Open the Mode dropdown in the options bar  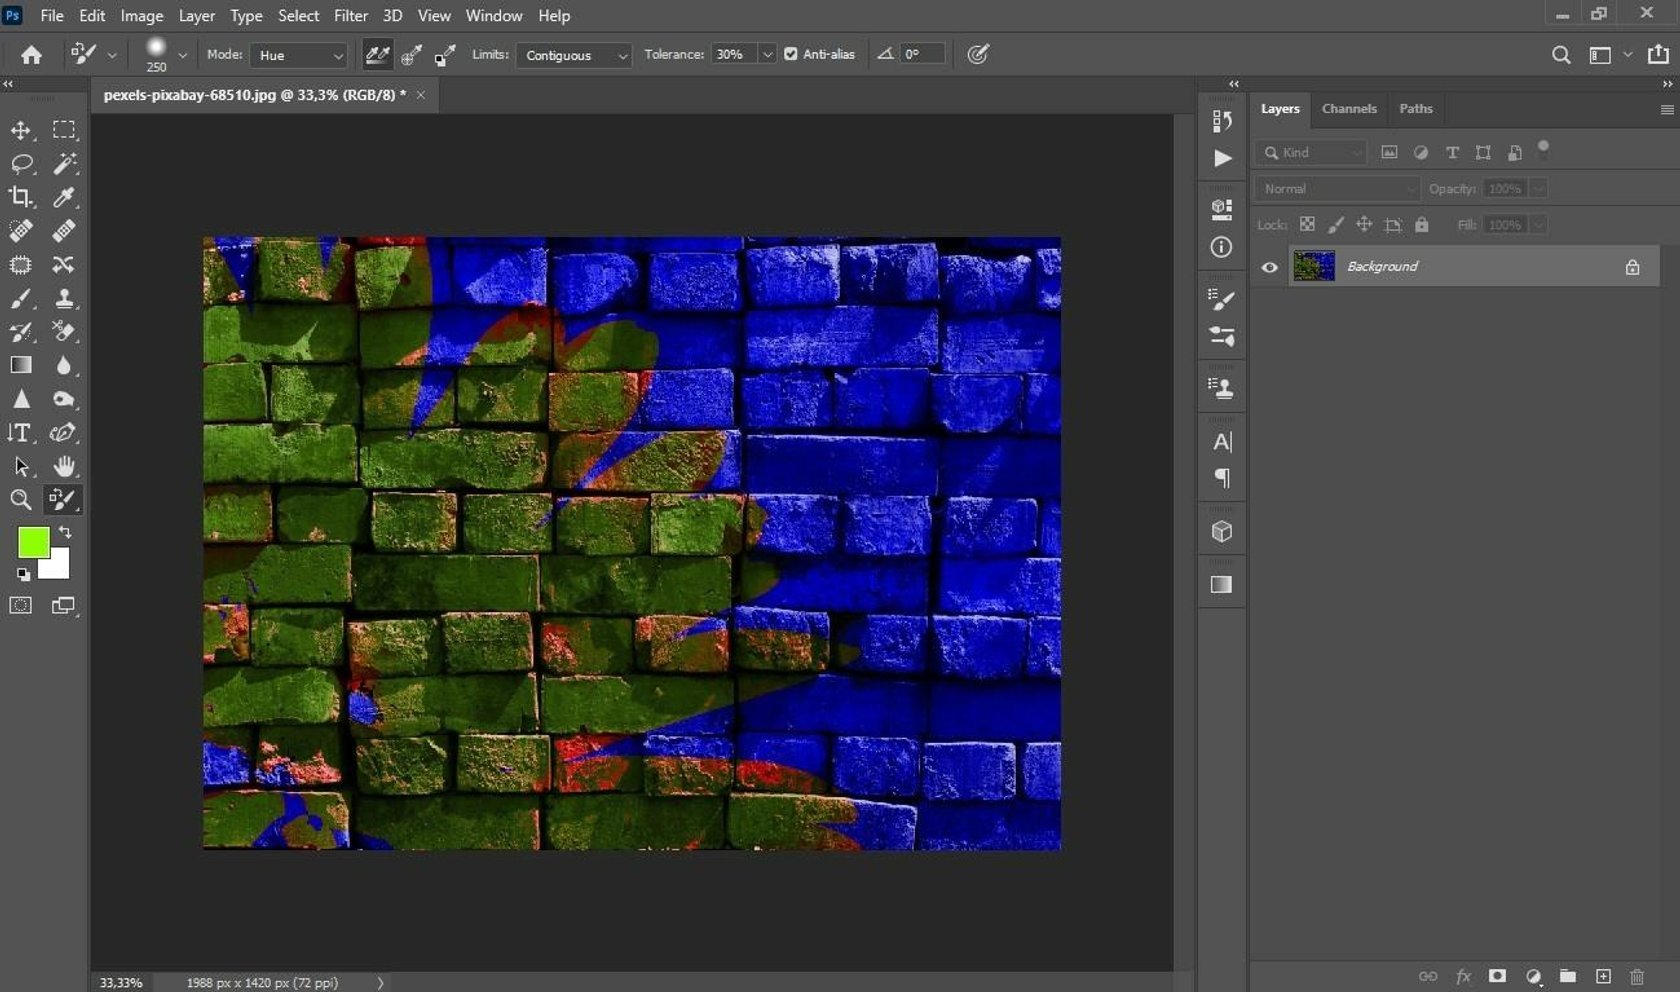tap(298, 55)
